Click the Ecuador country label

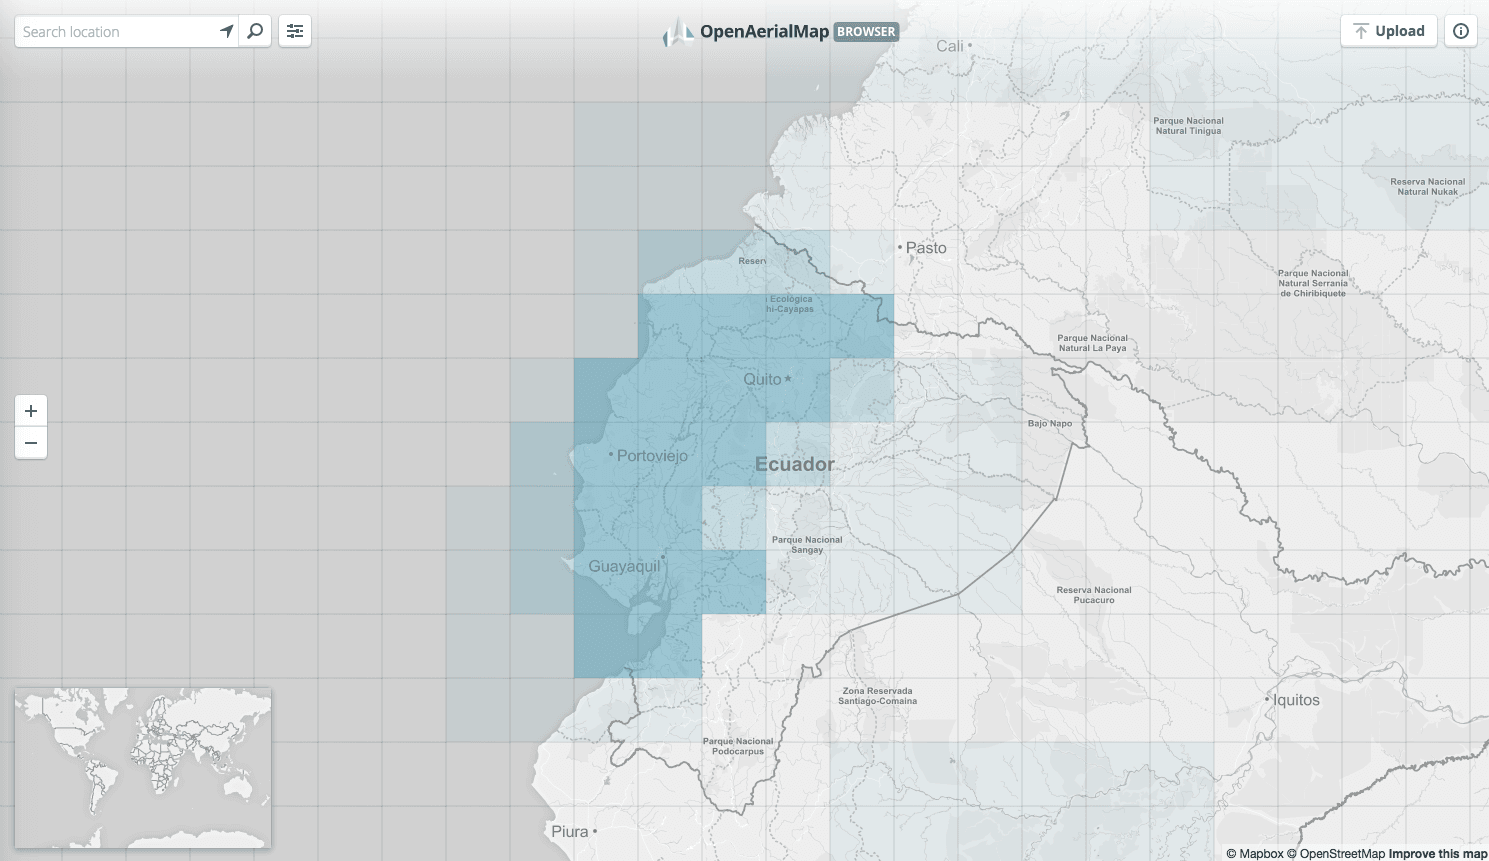pos(795,464)
